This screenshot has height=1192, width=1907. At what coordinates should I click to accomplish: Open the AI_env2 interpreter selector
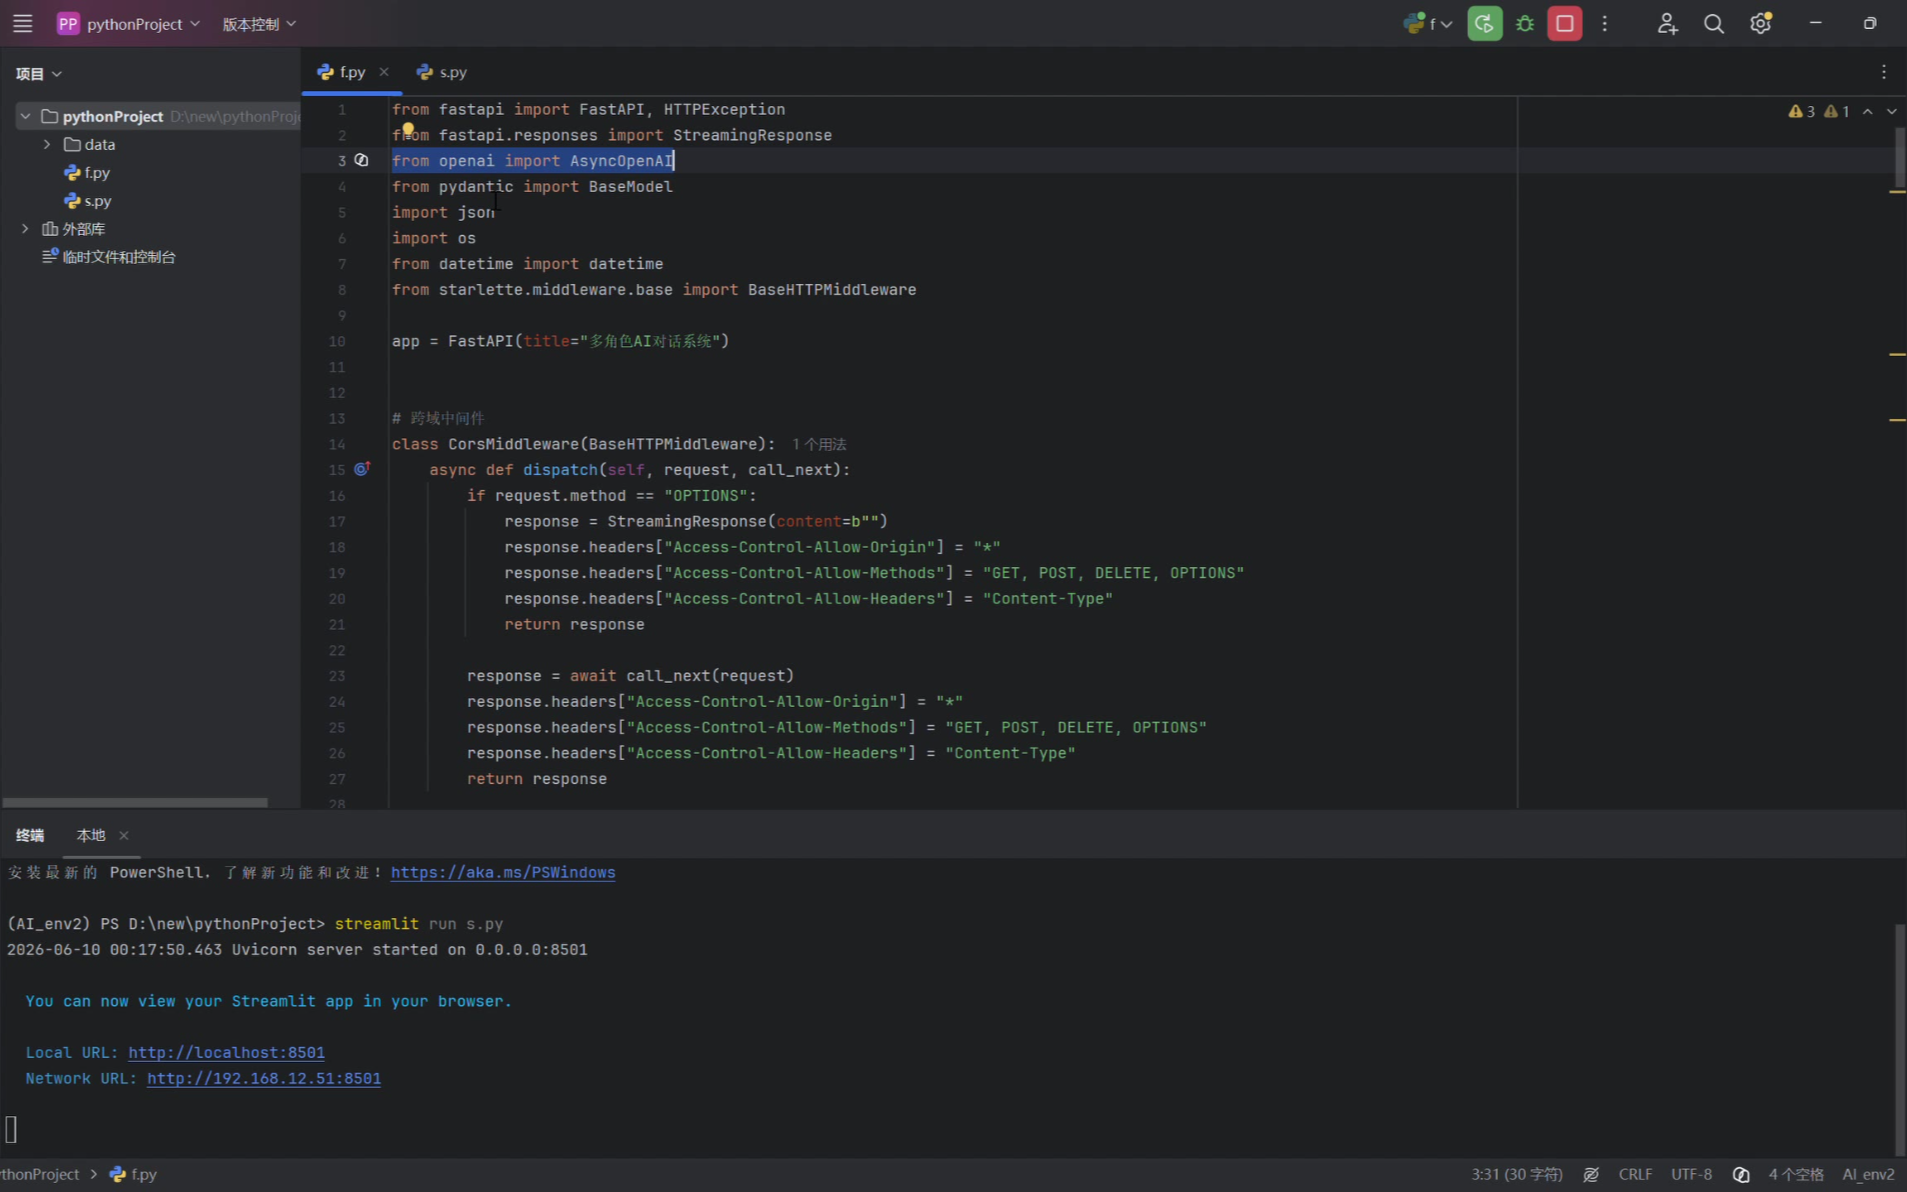tap(1868, 1174)
